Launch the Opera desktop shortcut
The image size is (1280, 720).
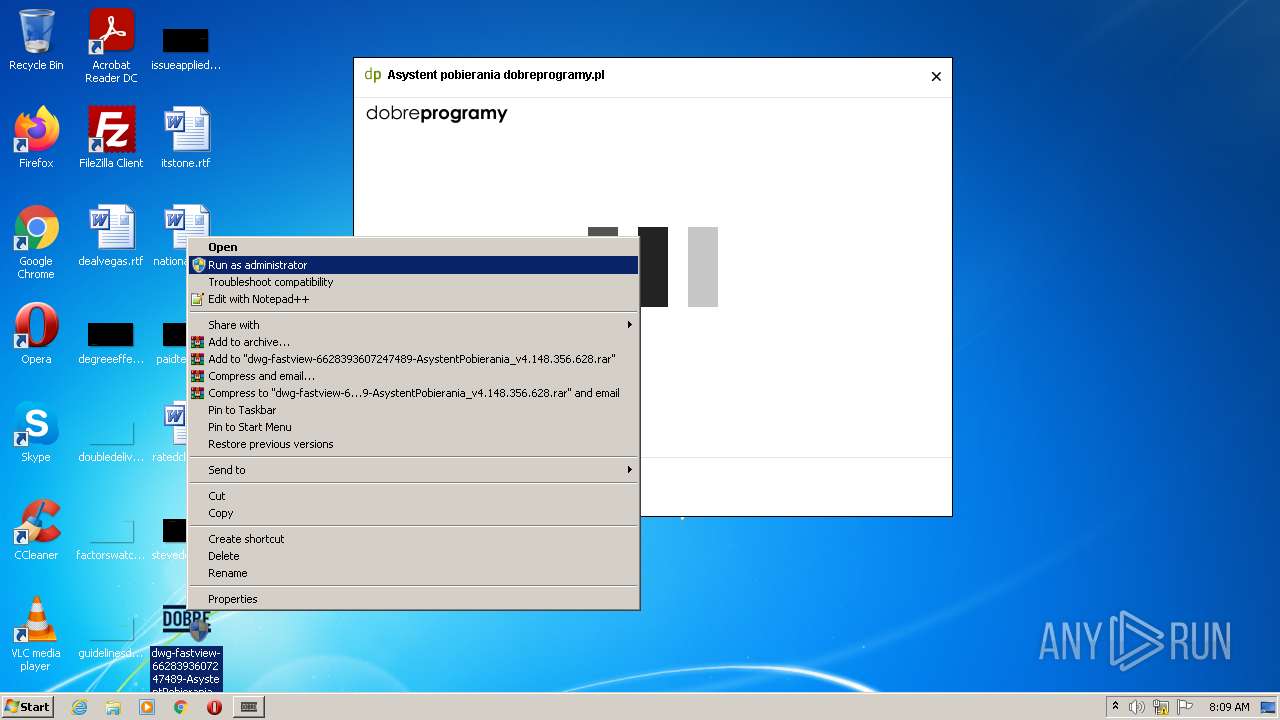tap(36, 334)
